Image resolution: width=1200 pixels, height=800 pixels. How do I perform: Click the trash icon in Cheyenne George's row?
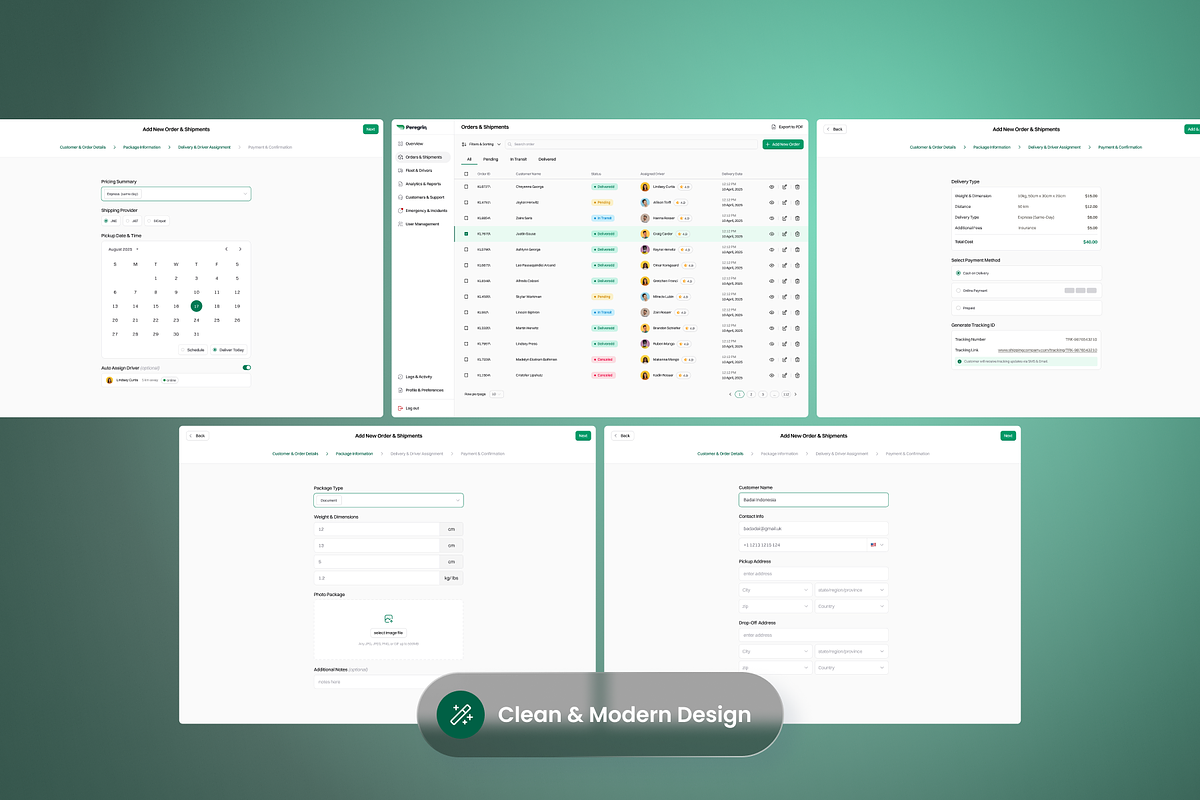coord(797,187)
